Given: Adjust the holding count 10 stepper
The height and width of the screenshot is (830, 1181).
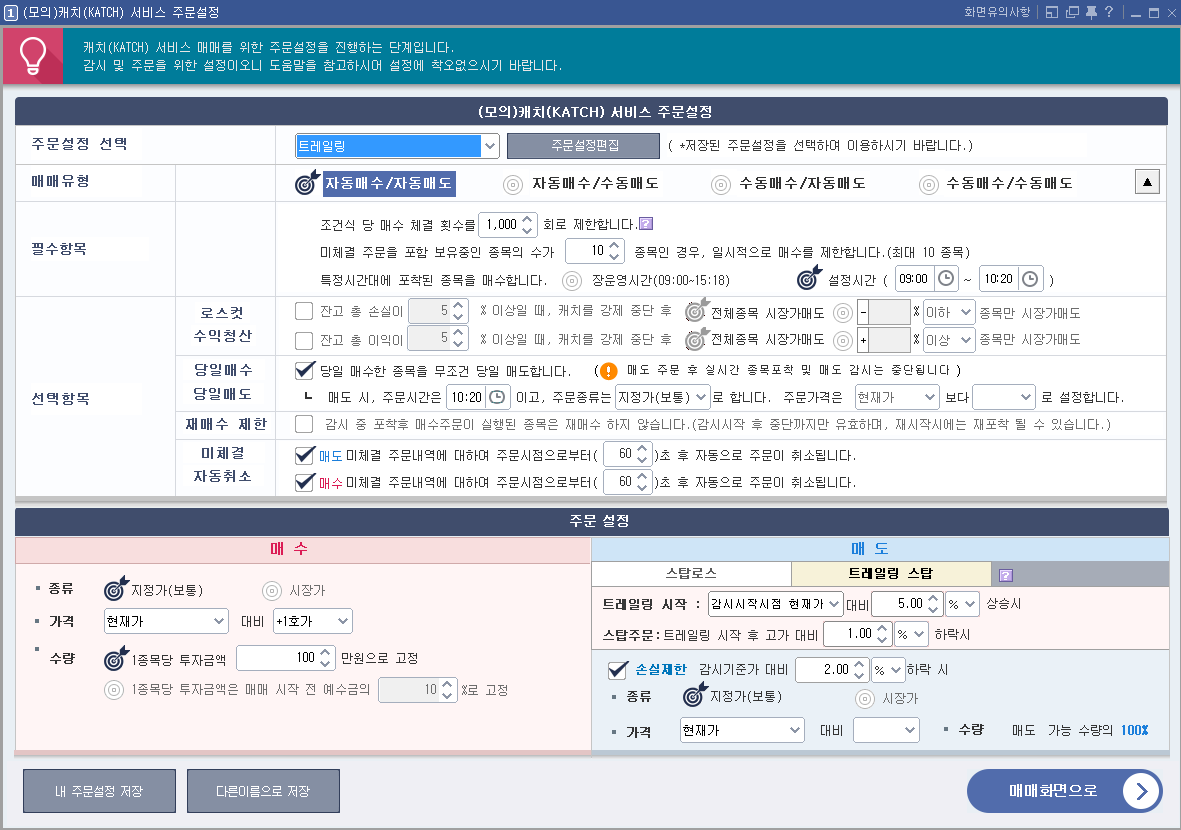Looking at the screenshot, I should coord(615,252).
